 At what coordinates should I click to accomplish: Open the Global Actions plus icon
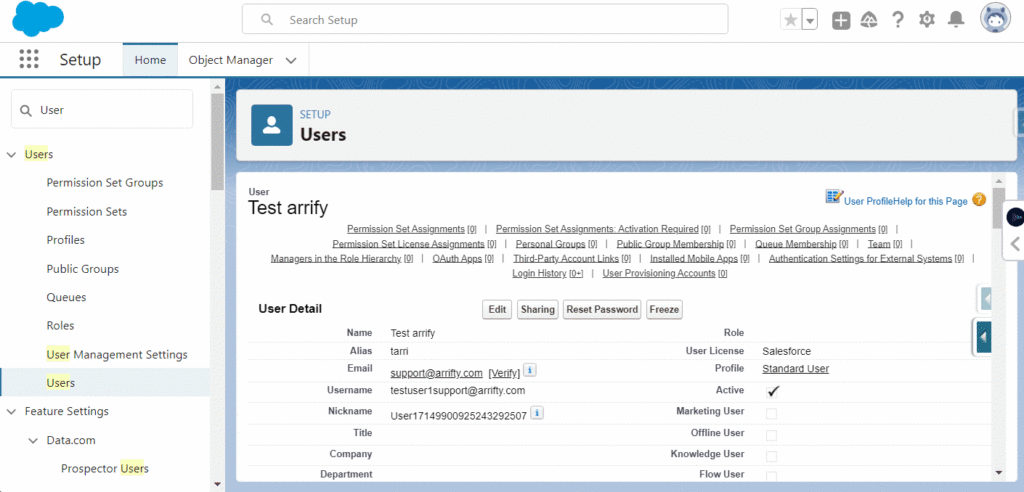click(841, 20)
